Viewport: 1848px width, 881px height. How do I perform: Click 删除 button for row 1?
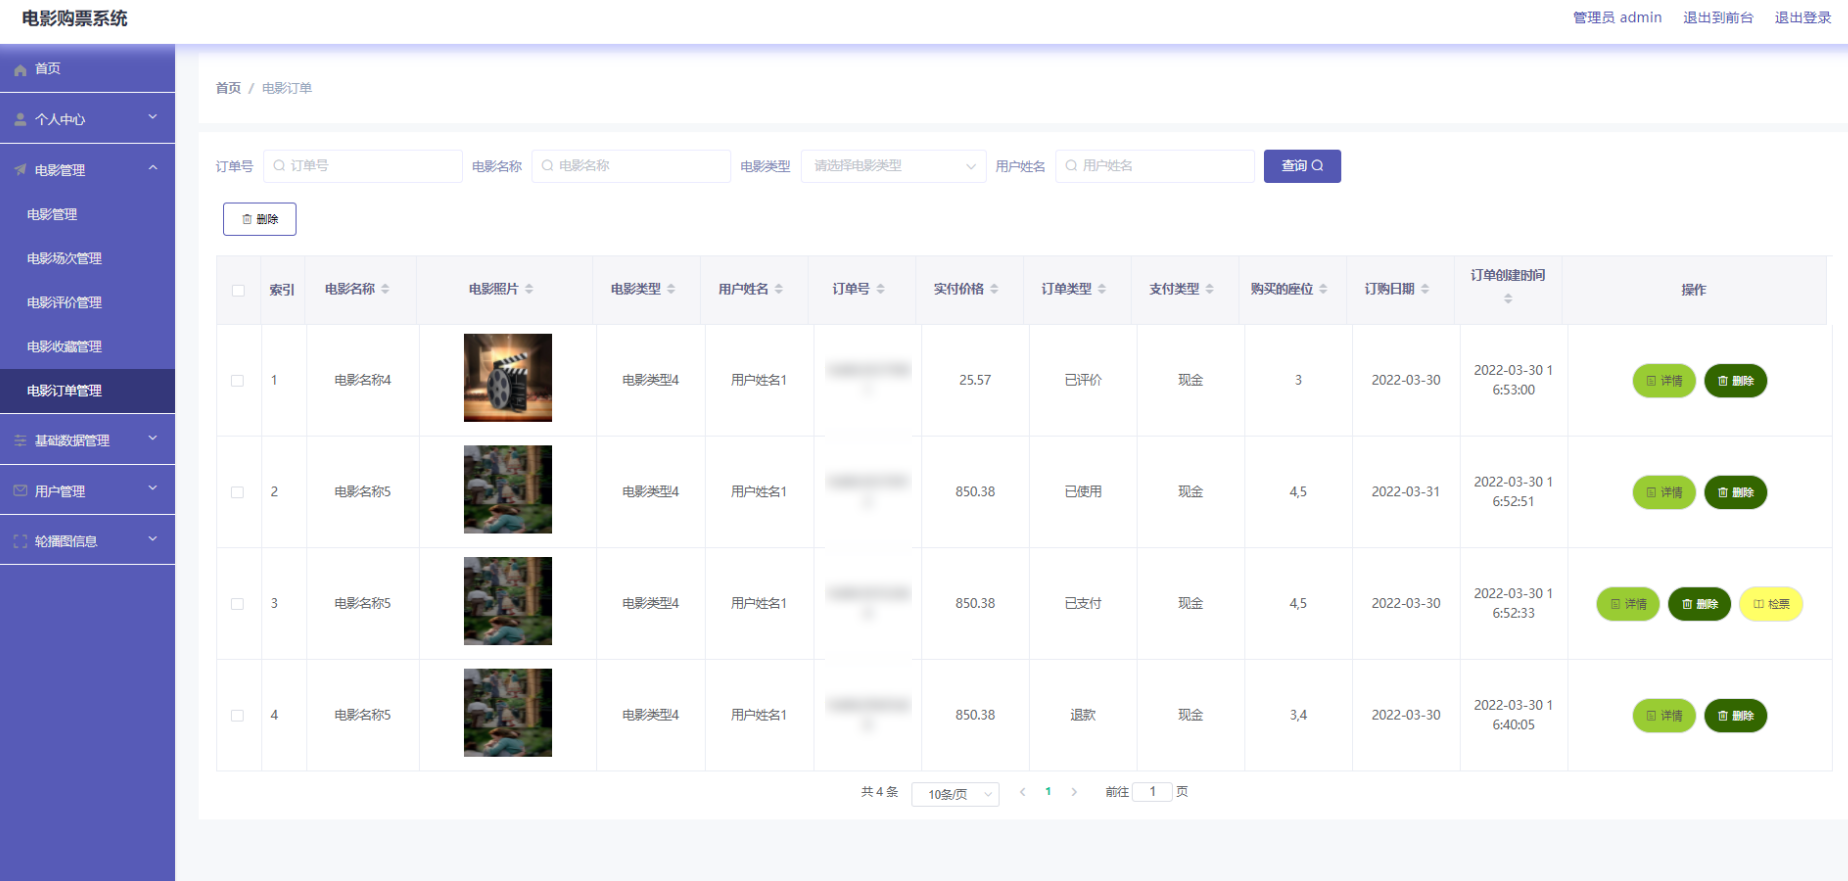pos(1736,381)
